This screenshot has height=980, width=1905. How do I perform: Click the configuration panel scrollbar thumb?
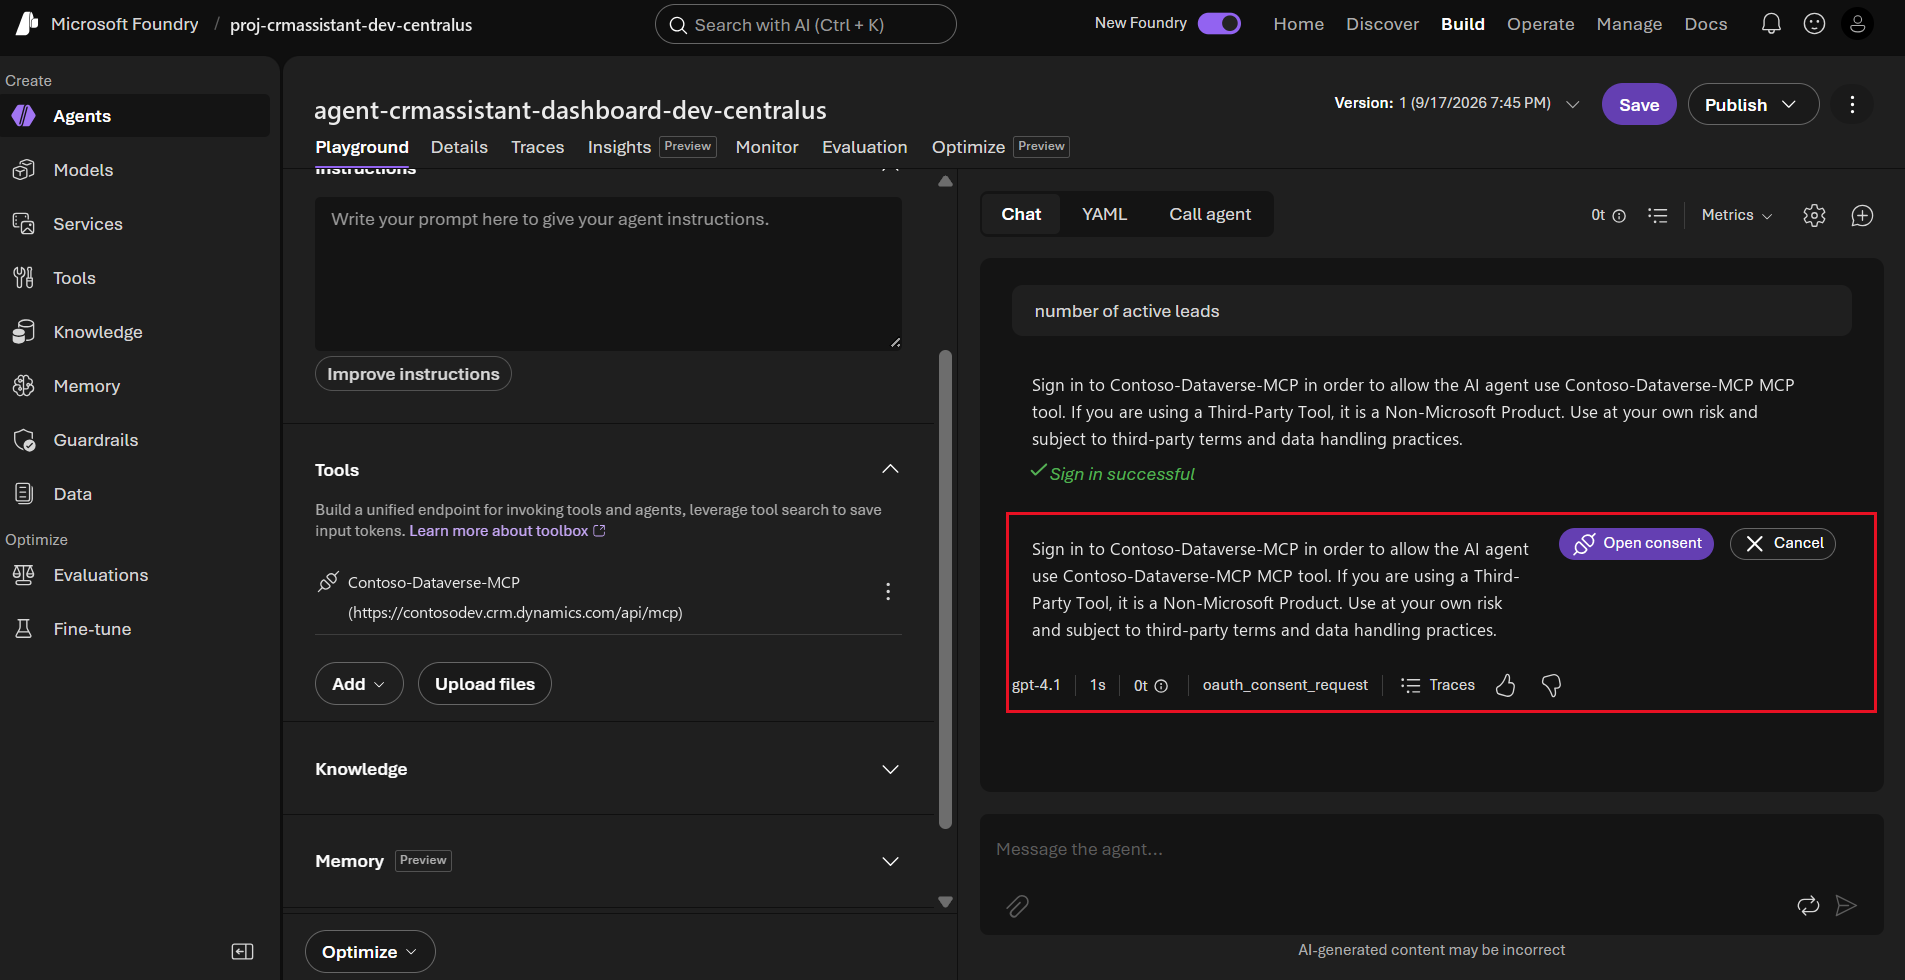pyautogui.click(x=945, y=590)
